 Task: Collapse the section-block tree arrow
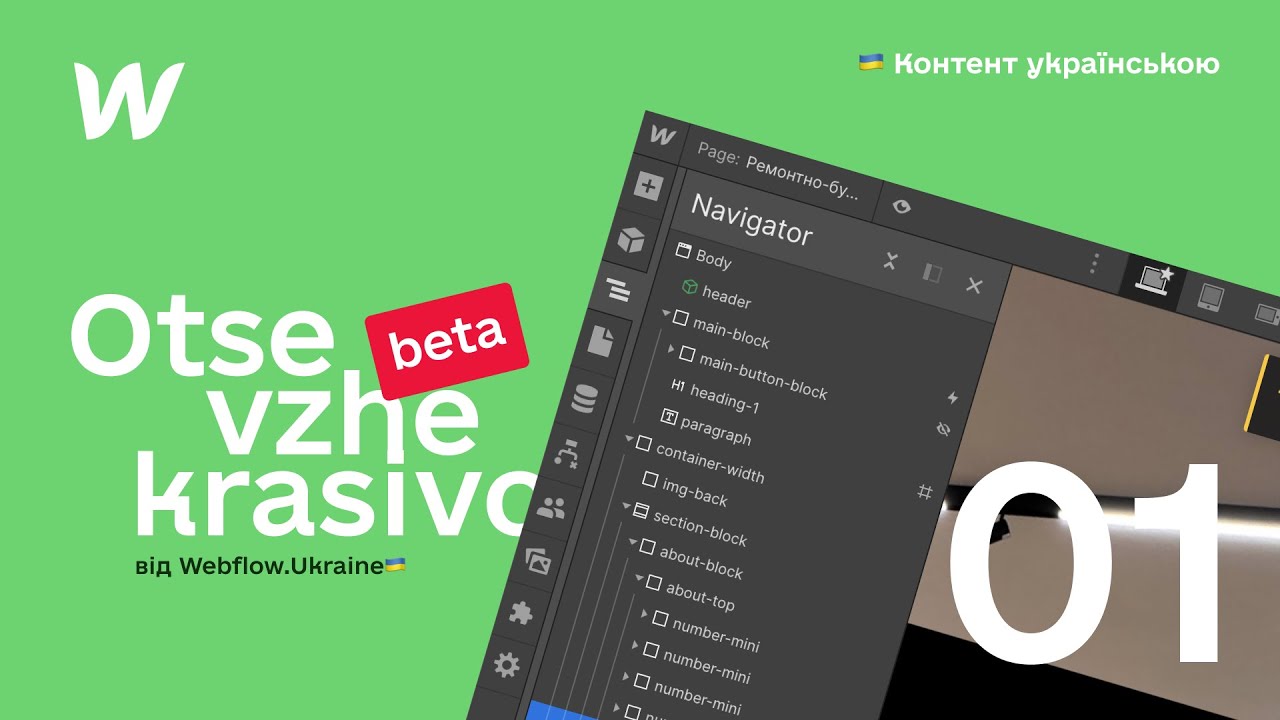point(627,507)
